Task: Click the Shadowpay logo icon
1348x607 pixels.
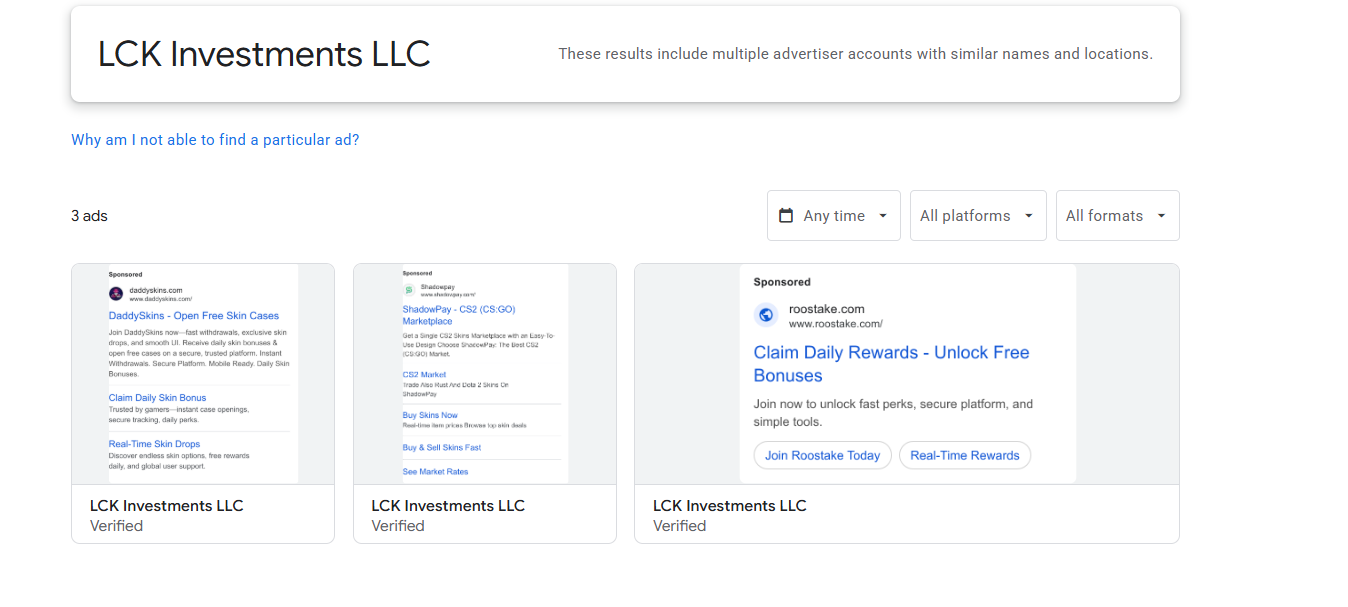Action: point(408,290)
